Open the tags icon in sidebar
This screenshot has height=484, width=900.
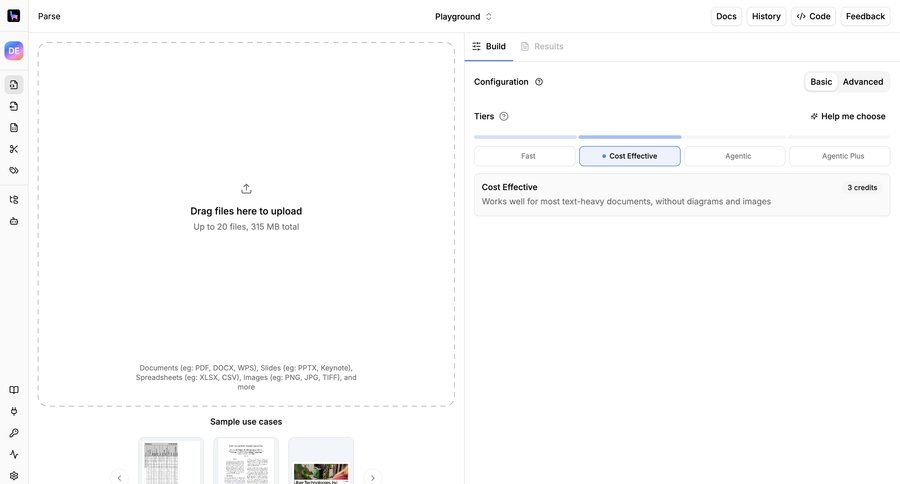[x=14, y=170]
